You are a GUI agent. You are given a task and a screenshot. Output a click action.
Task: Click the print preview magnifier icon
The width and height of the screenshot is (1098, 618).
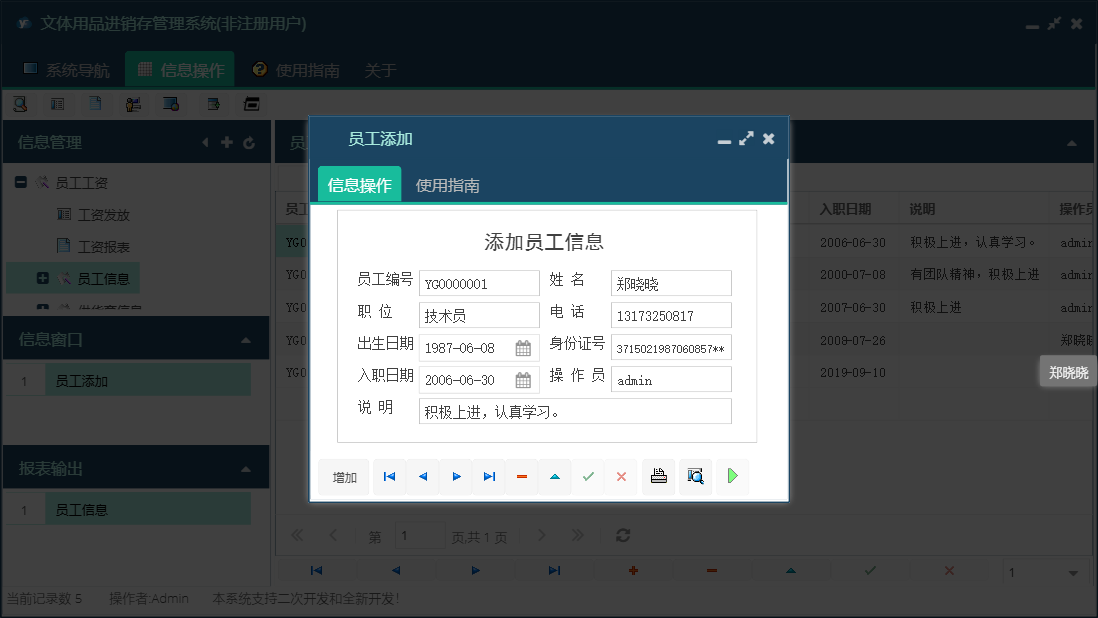[x=695, y=477]
